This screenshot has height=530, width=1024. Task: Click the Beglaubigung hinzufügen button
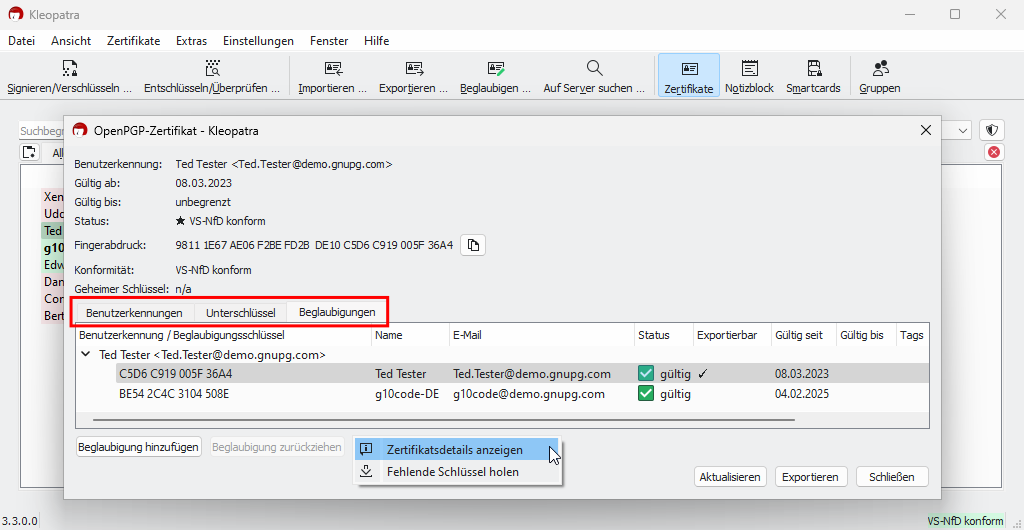(139, 447)
